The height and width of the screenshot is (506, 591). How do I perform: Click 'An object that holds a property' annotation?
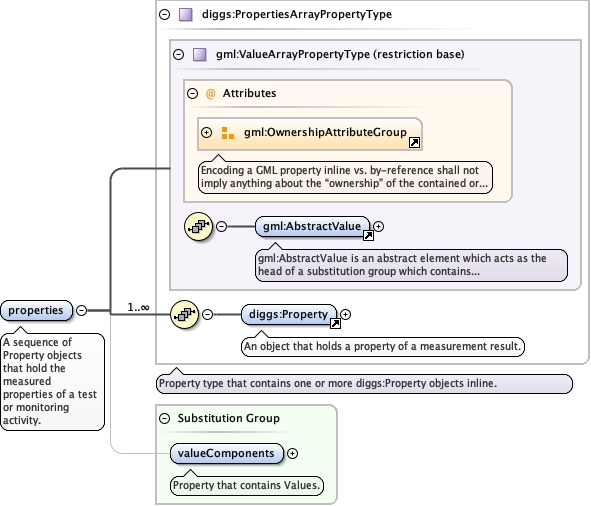tap(383, 347)
